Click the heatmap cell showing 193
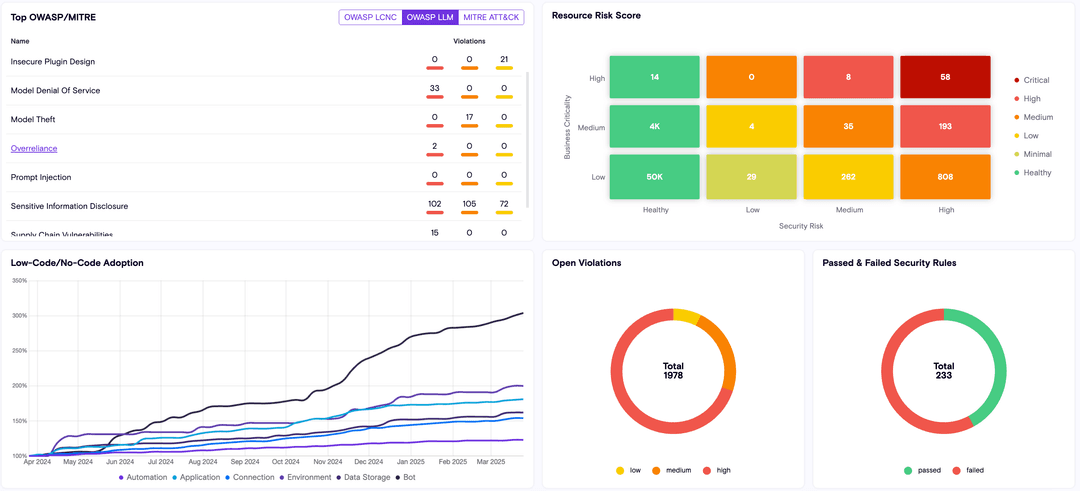 pyautogui.click(x=946, y=127)
